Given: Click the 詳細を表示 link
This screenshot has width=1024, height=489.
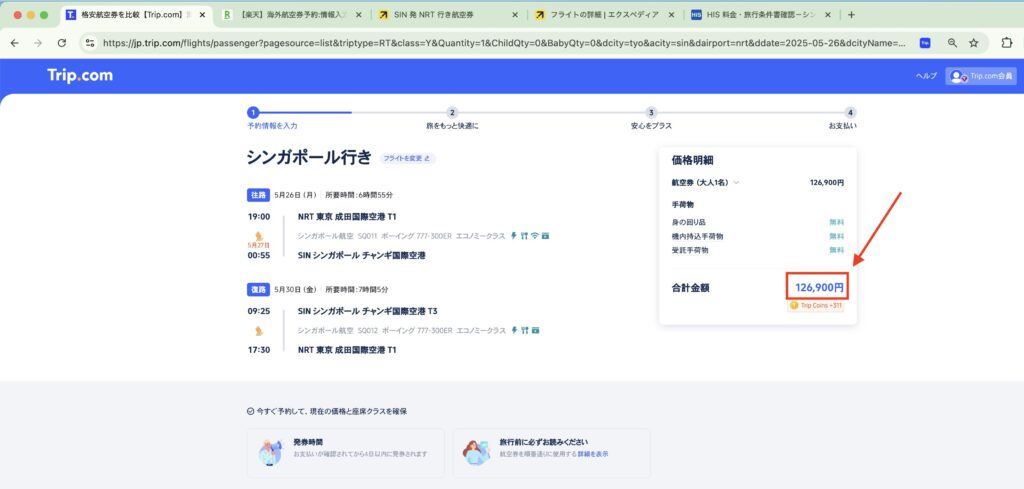Looking at the screenshot, I should [592, 454].
